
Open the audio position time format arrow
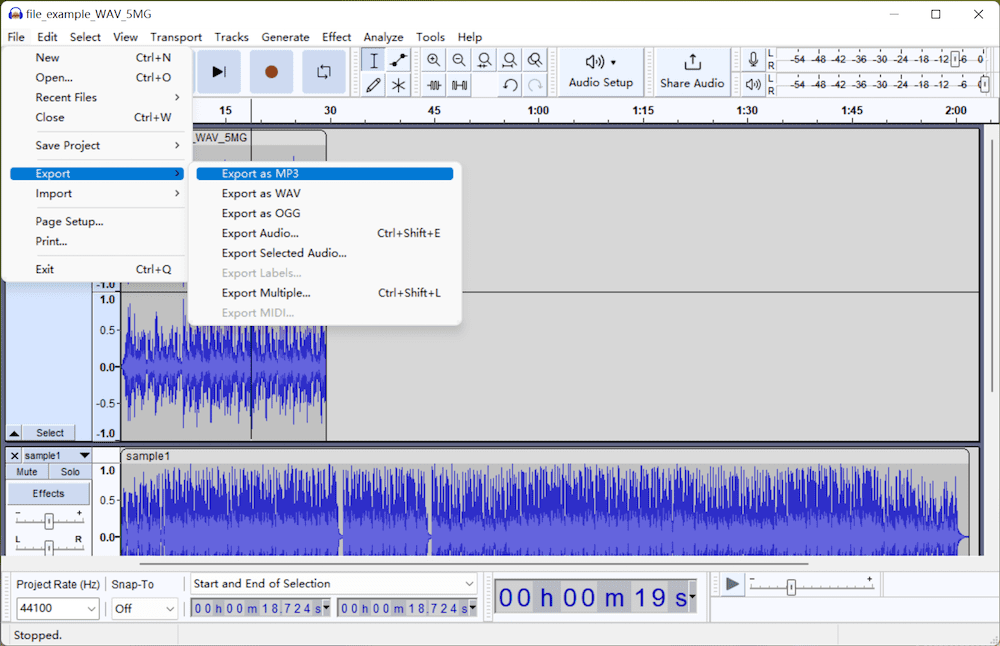[693, 597]
